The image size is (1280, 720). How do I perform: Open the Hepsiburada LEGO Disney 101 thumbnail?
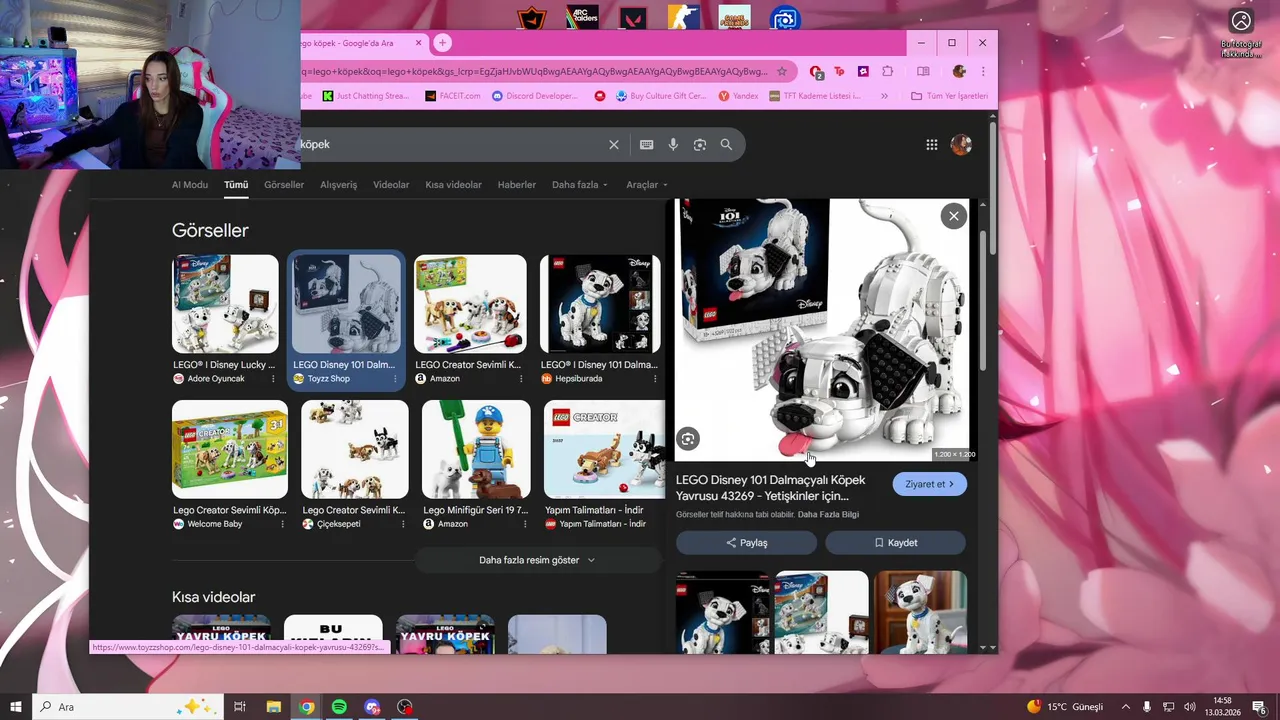pyautogui.click(x=600, y=304)
